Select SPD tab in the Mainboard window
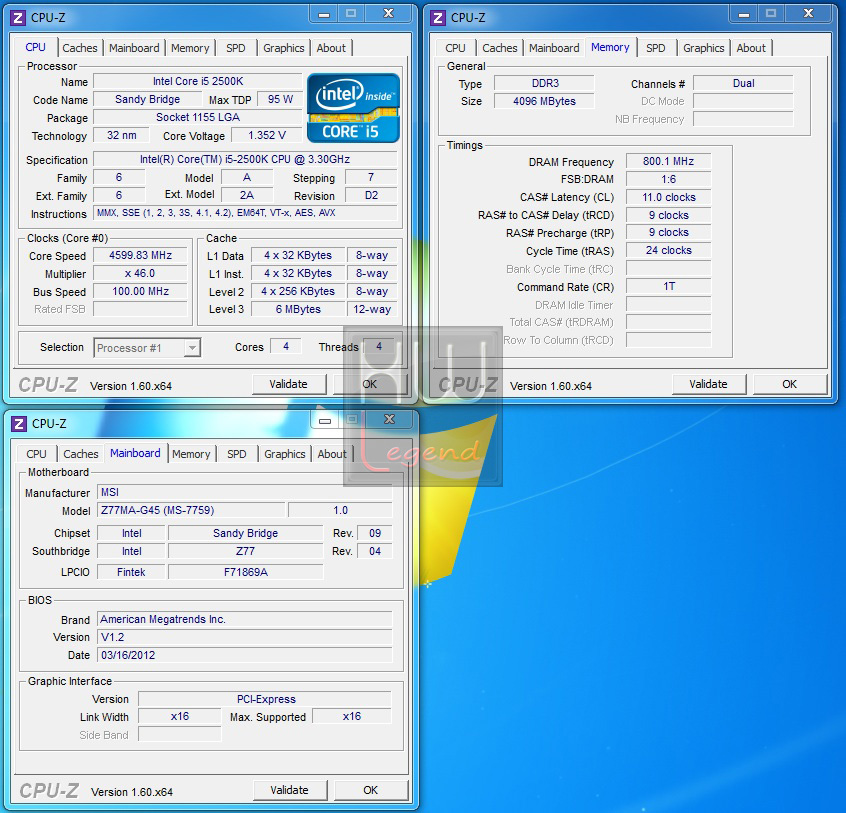The width and height of the screenshot is (846, 813). pyautogui.click(x=237, y=454)
